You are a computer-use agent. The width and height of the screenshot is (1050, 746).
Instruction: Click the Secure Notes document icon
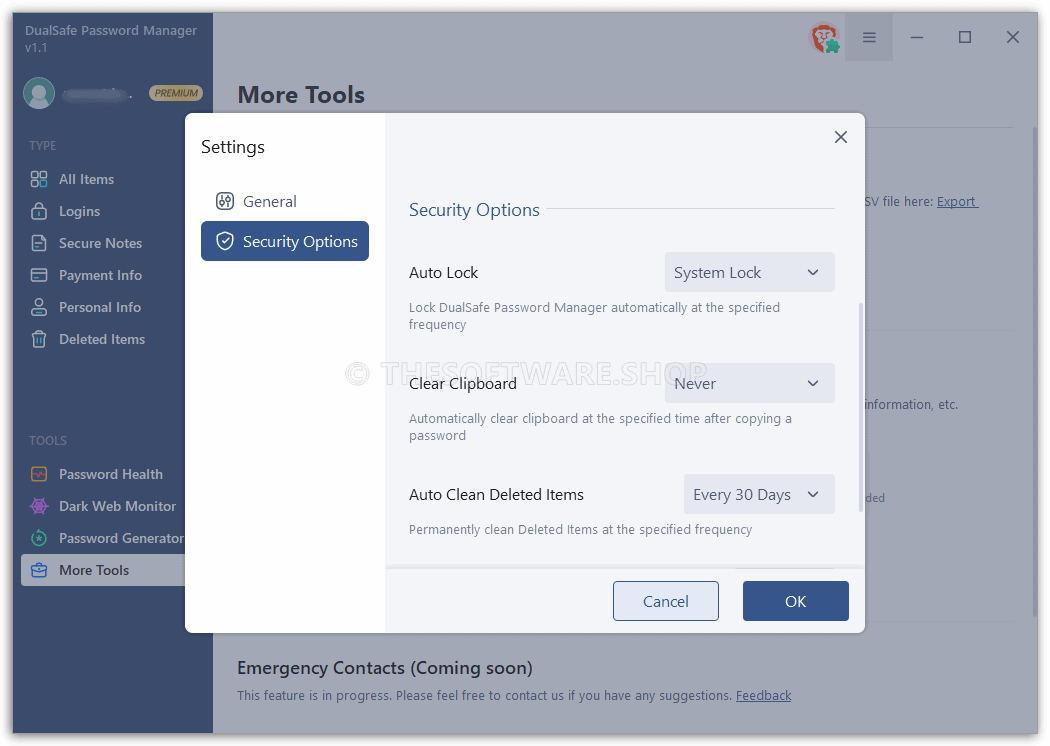(39, 243)
